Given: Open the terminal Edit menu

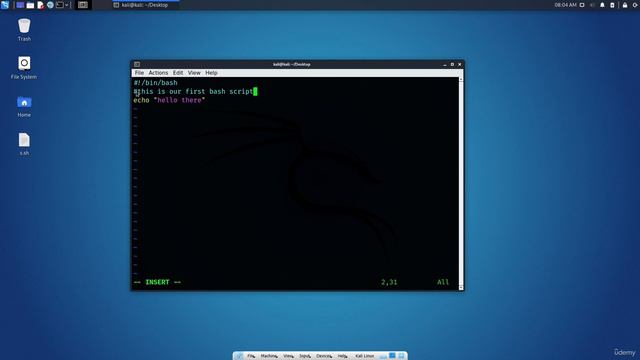Looking at the screenshot, I should coord(178,73).
